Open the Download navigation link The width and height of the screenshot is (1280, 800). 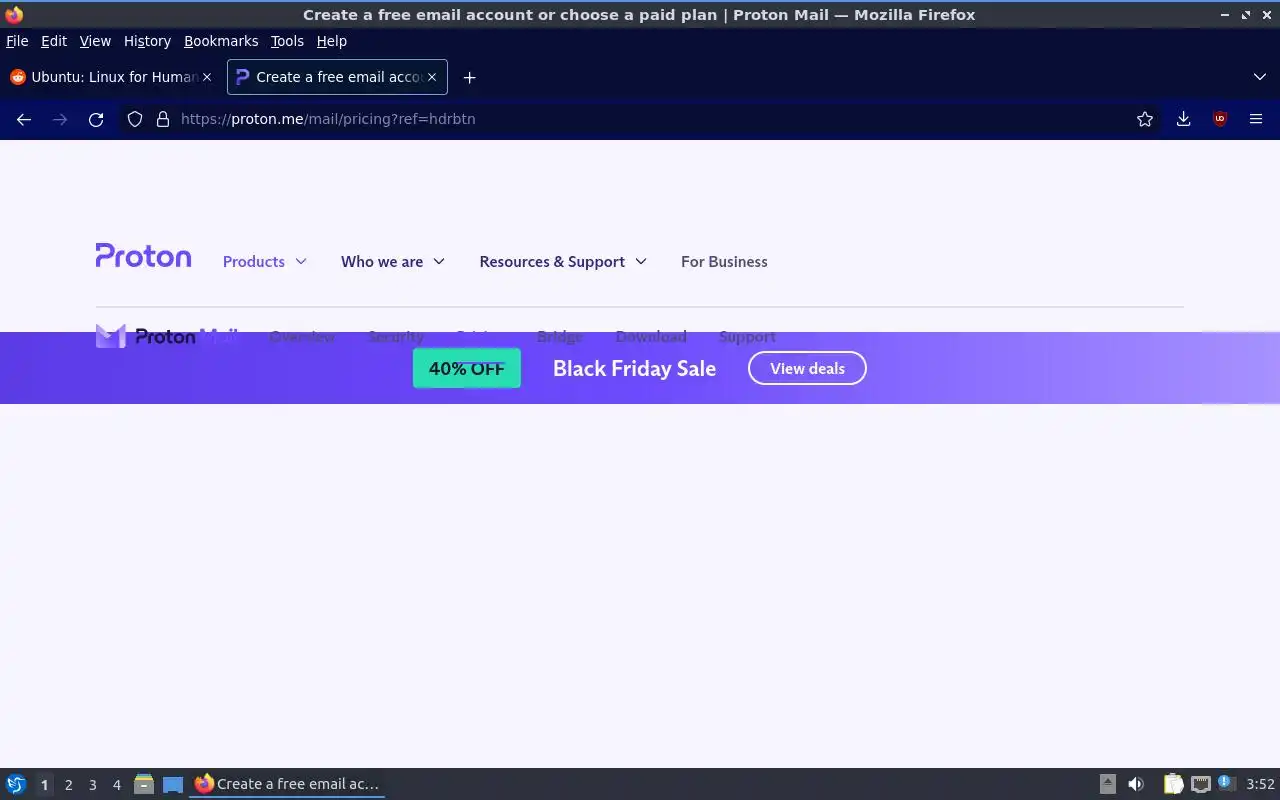(651, 337)
